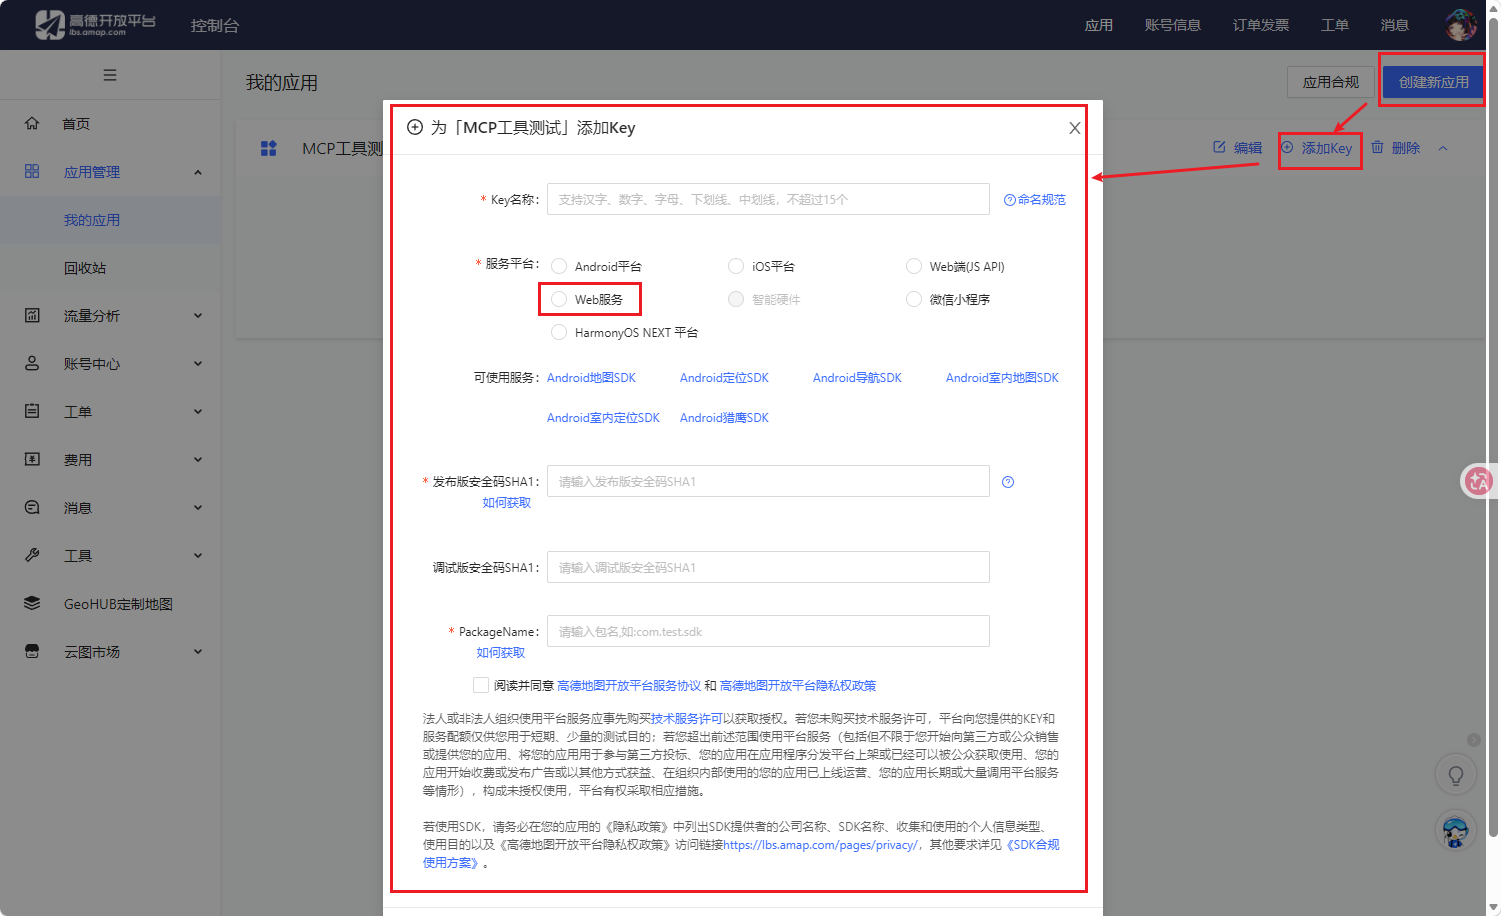Click the 创建新应用 button
This screenshot has height=916, width=1501.
(x=1433, y=82)
